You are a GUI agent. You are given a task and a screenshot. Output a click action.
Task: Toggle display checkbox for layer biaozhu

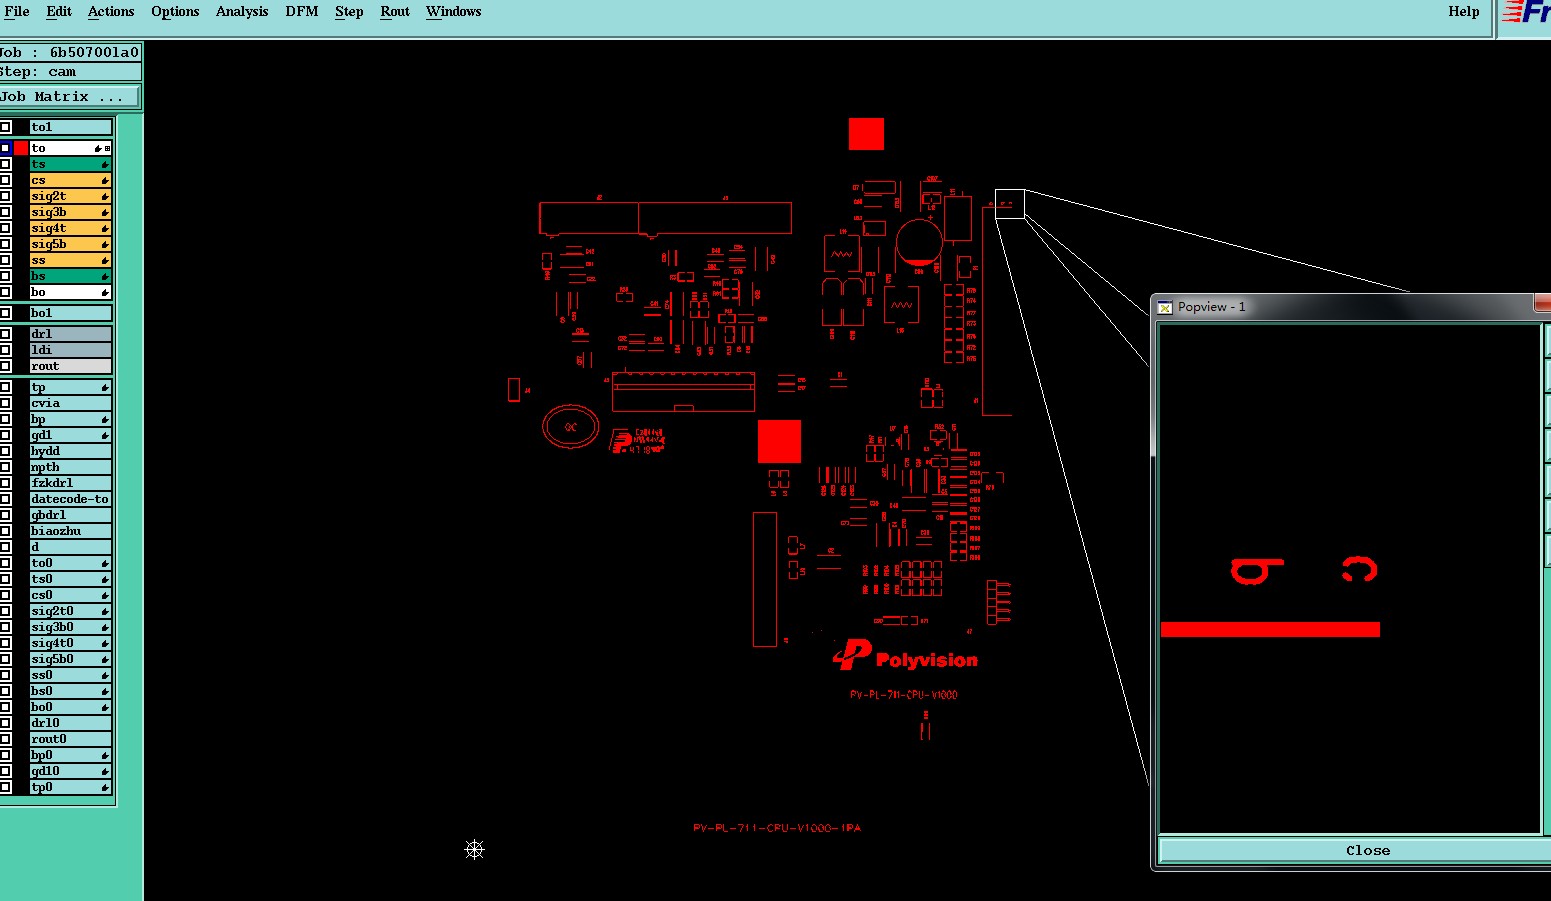tap(5, 531)
